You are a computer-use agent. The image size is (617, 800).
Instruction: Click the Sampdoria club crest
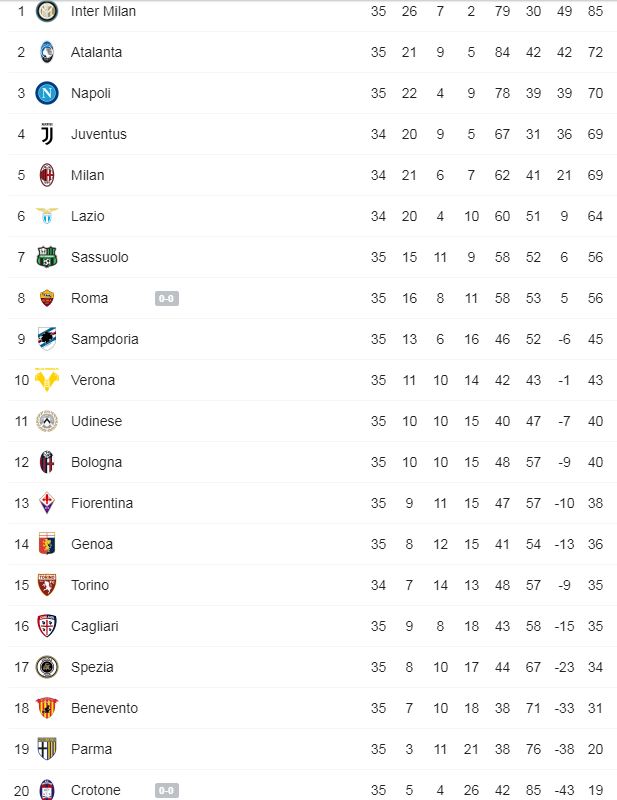click(x=47, y=339)
